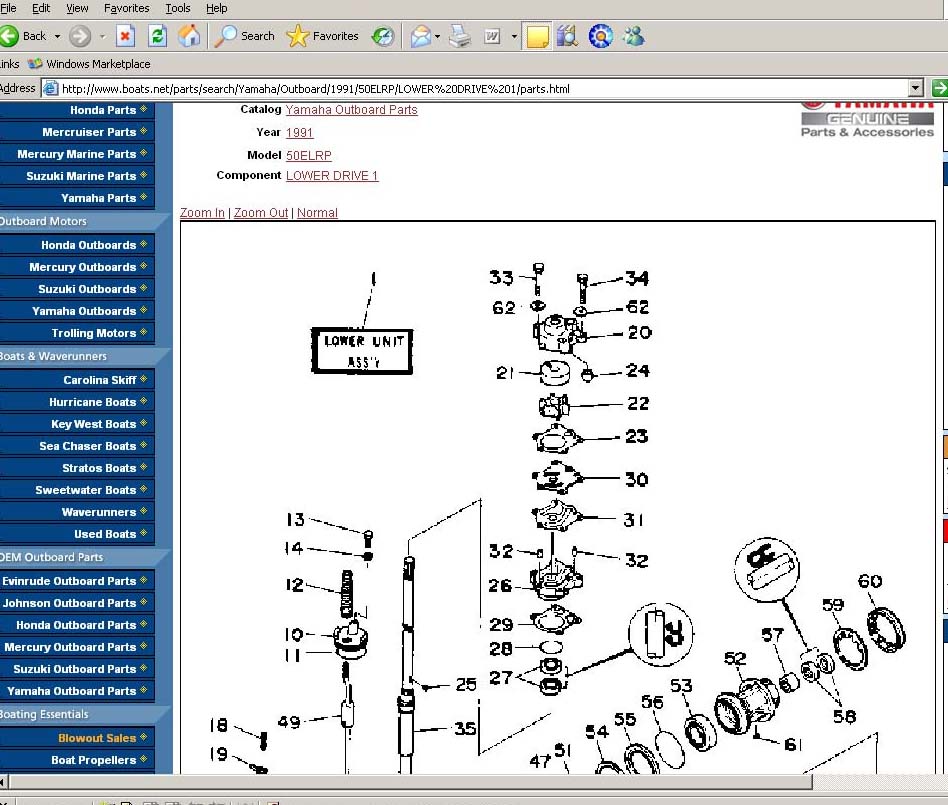Click the Yamaha Genuine Parts & Accessories logo
Screen dimensions: 948x805
(868, 120)
